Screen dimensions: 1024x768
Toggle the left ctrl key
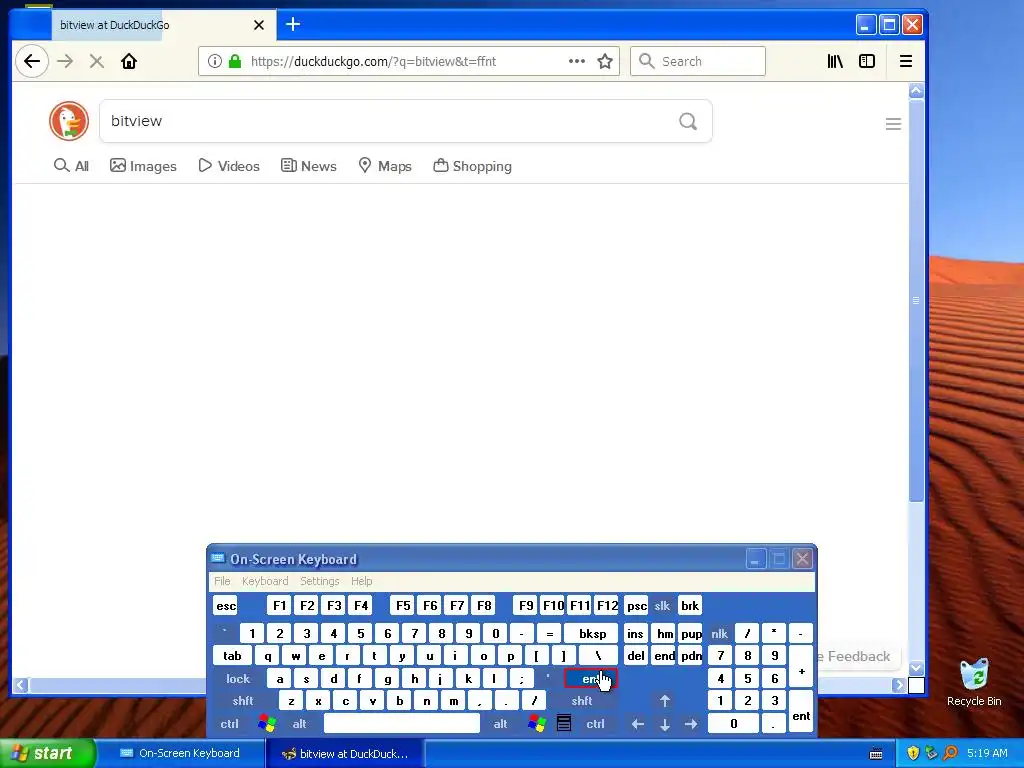coord(229,724)
